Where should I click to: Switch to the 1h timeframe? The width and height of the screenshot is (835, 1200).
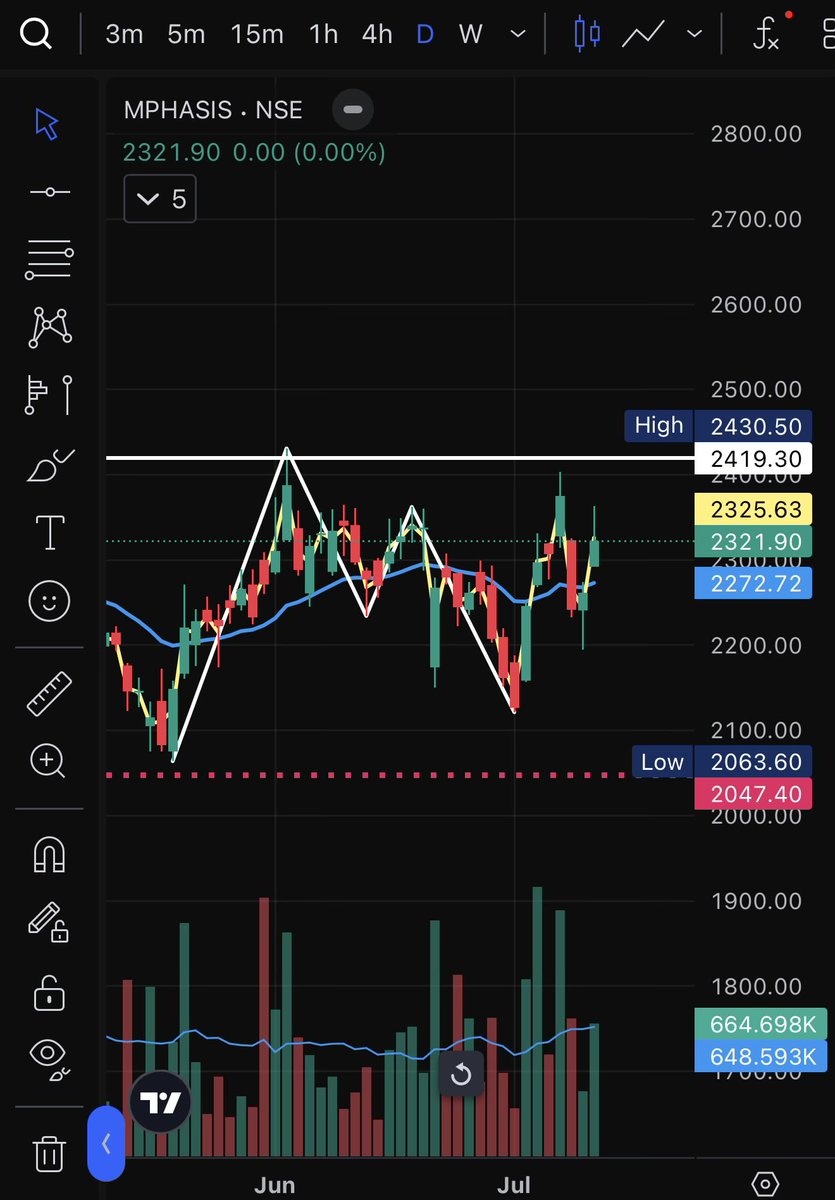pyautogui.click(x=323, y=34)
